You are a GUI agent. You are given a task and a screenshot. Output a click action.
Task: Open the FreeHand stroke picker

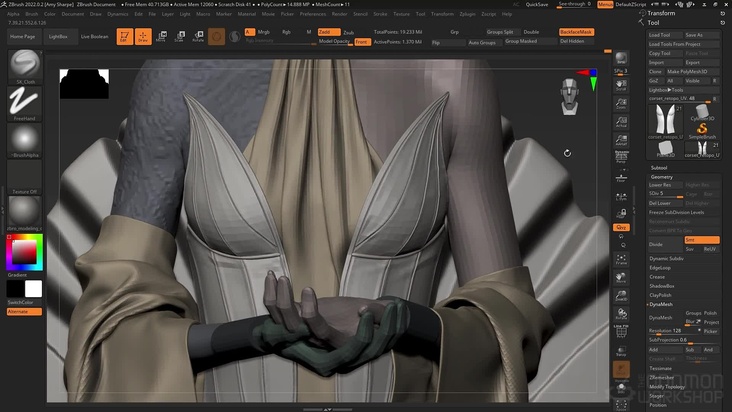[25, 104]
